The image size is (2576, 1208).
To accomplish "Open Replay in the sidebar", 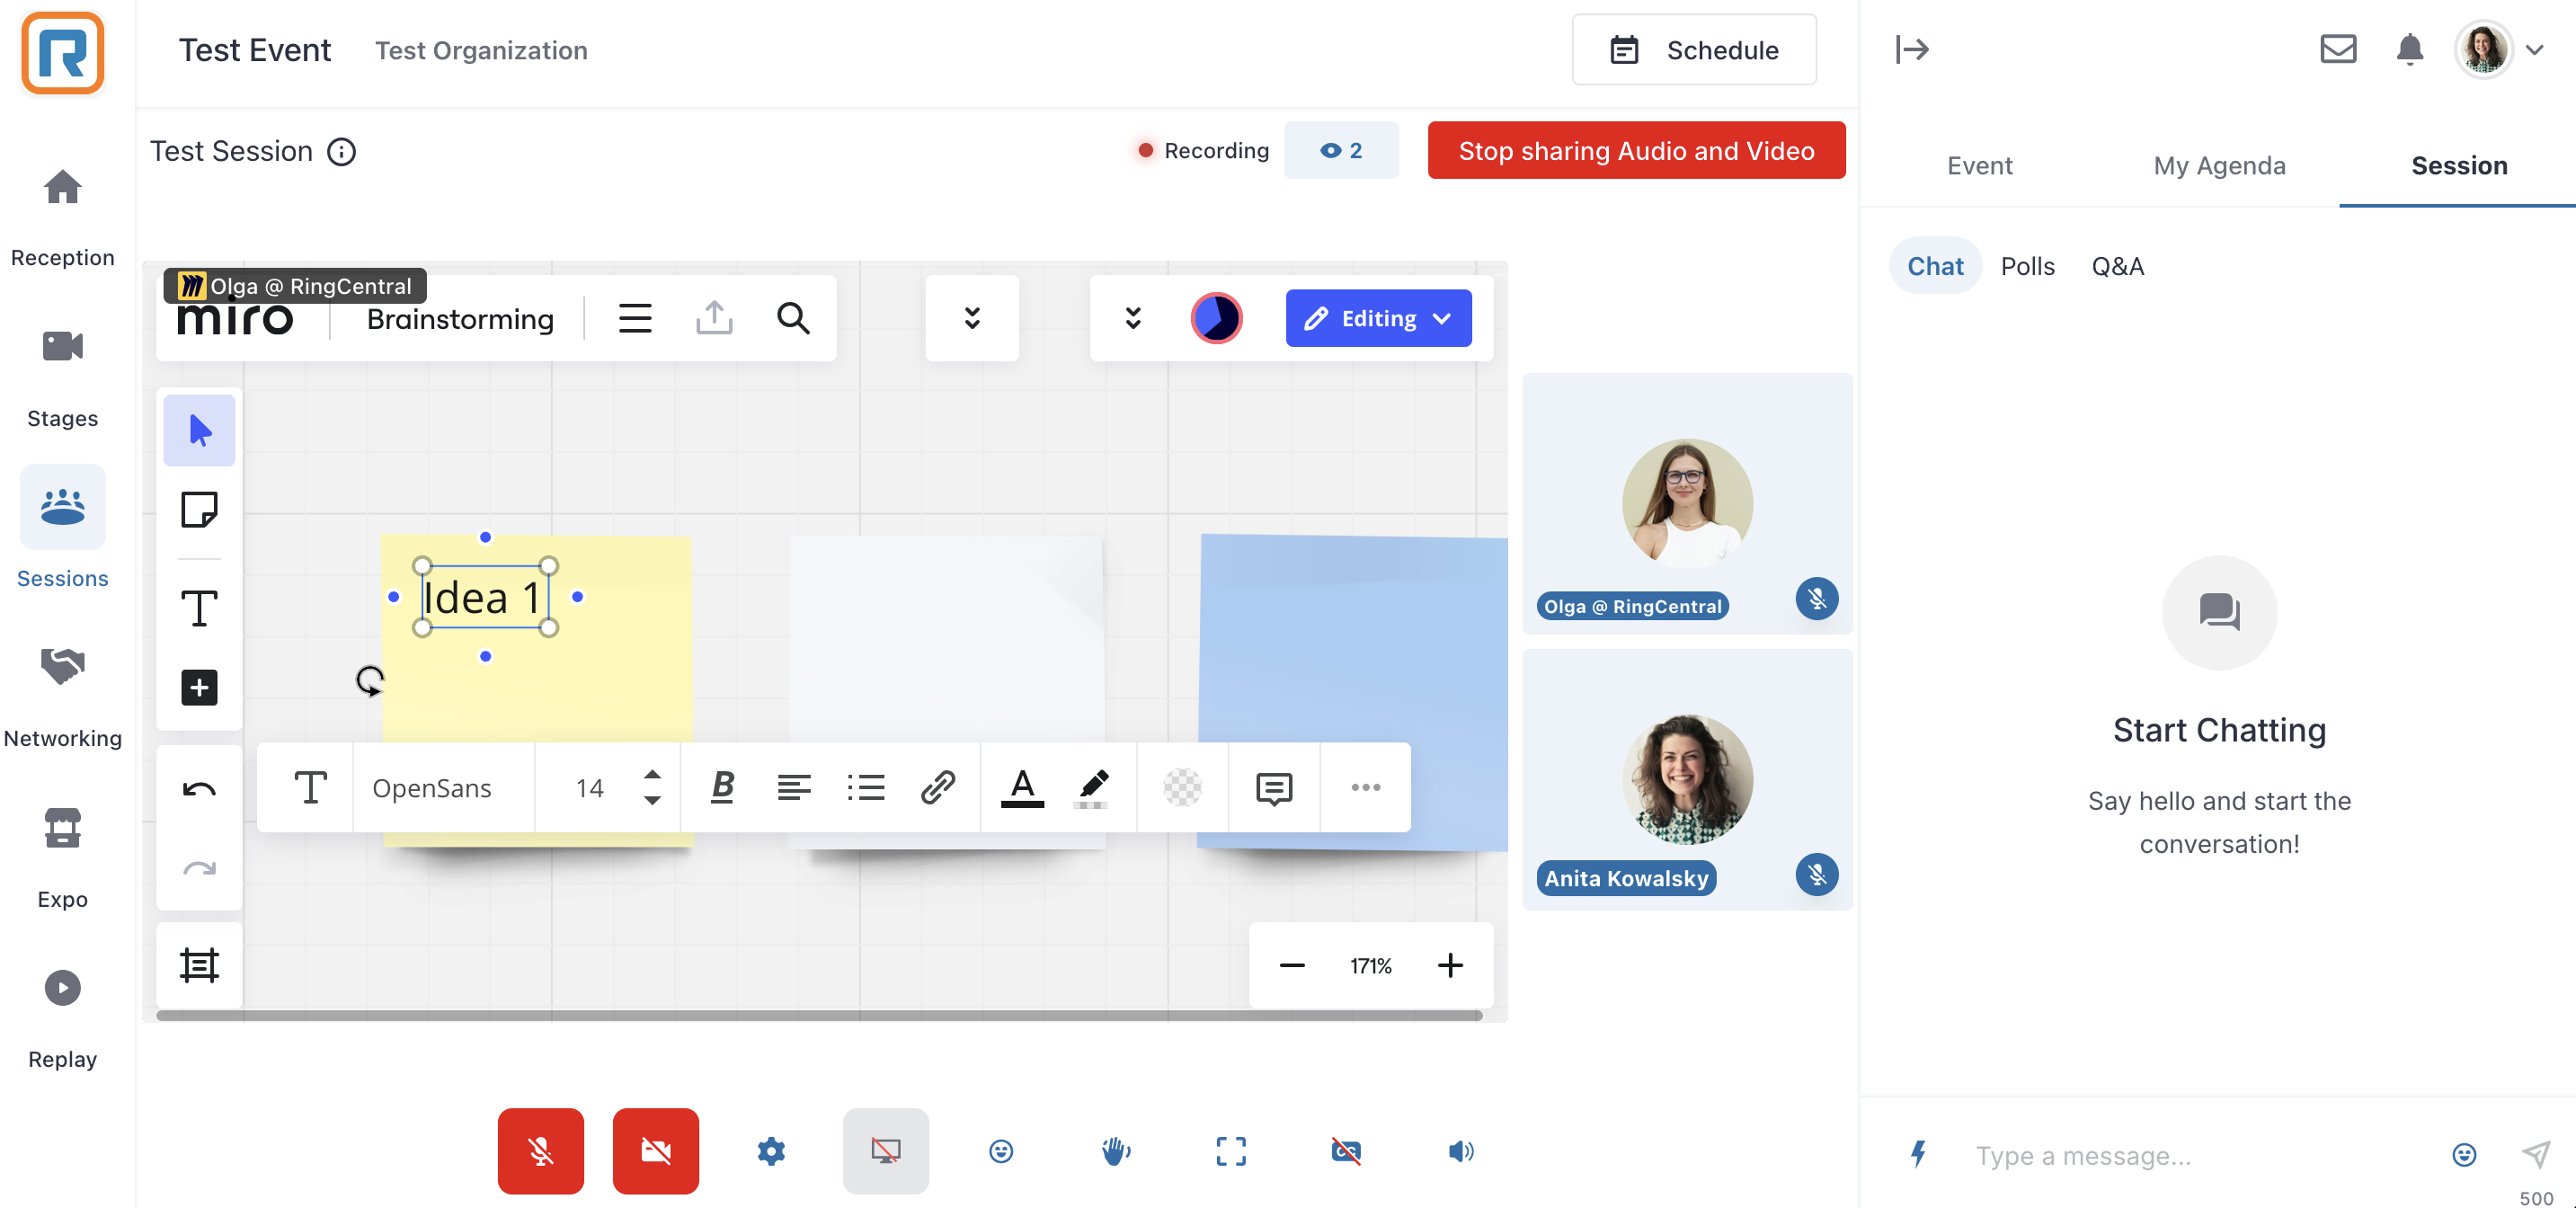I will point(62,1018).
